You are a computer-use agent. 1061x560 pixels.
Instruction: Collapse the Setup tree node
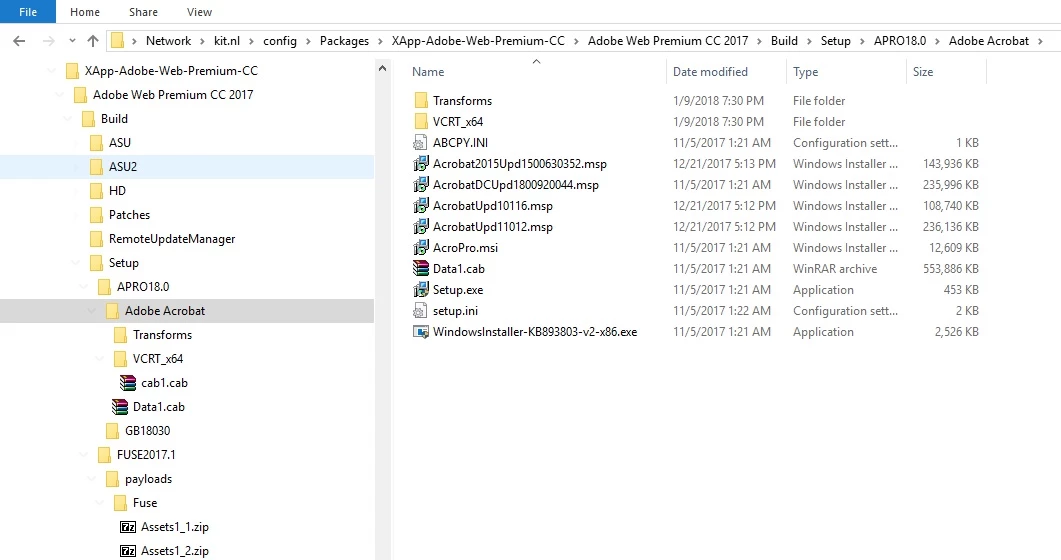[x=76, y=262]
